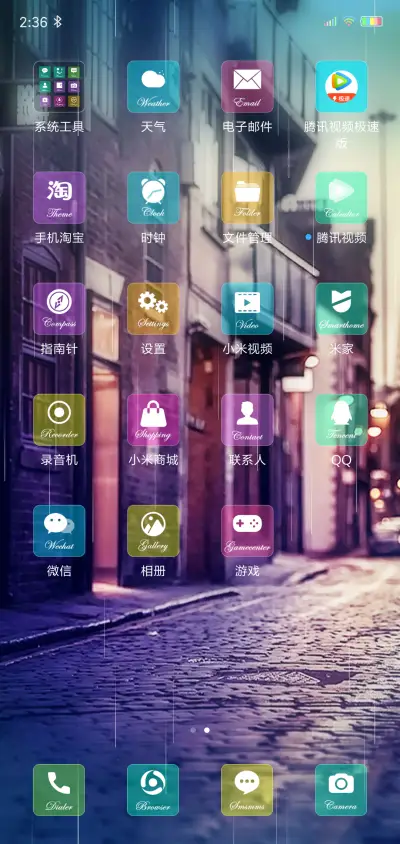This screenshot has height=844, width=400.
Task: Open the 电子邮件 Email app
Action: (247, 87)
